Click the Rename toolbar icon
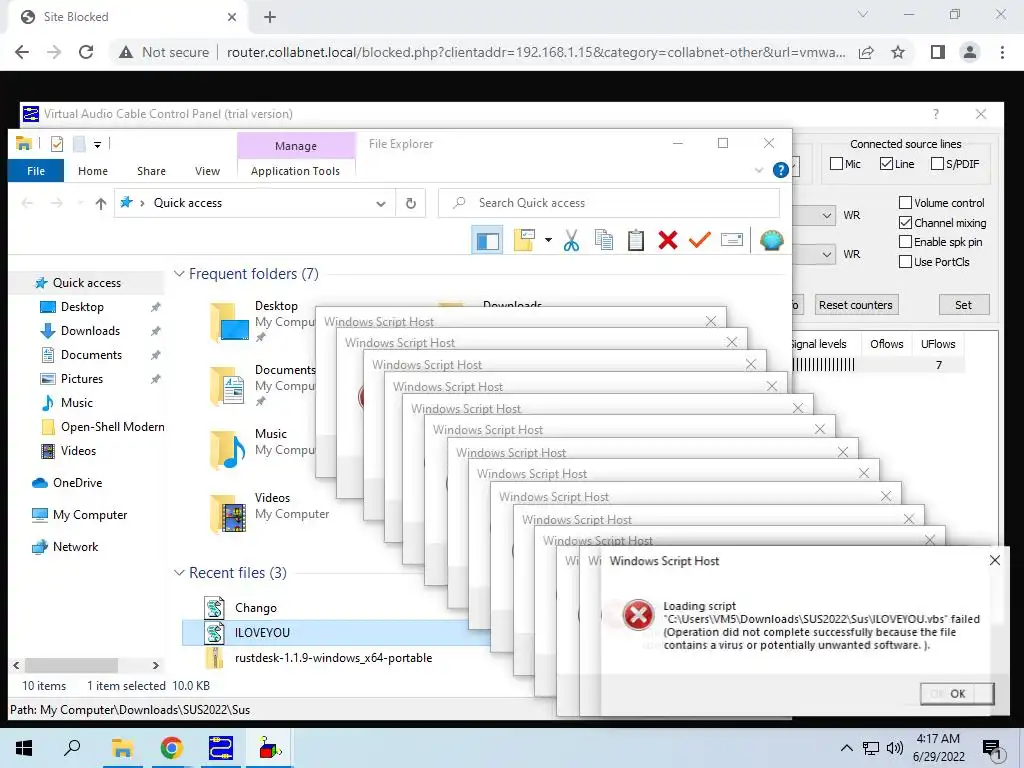This screenshot has height=768, width=1024. pyautogui.click(x=732, y=240)
